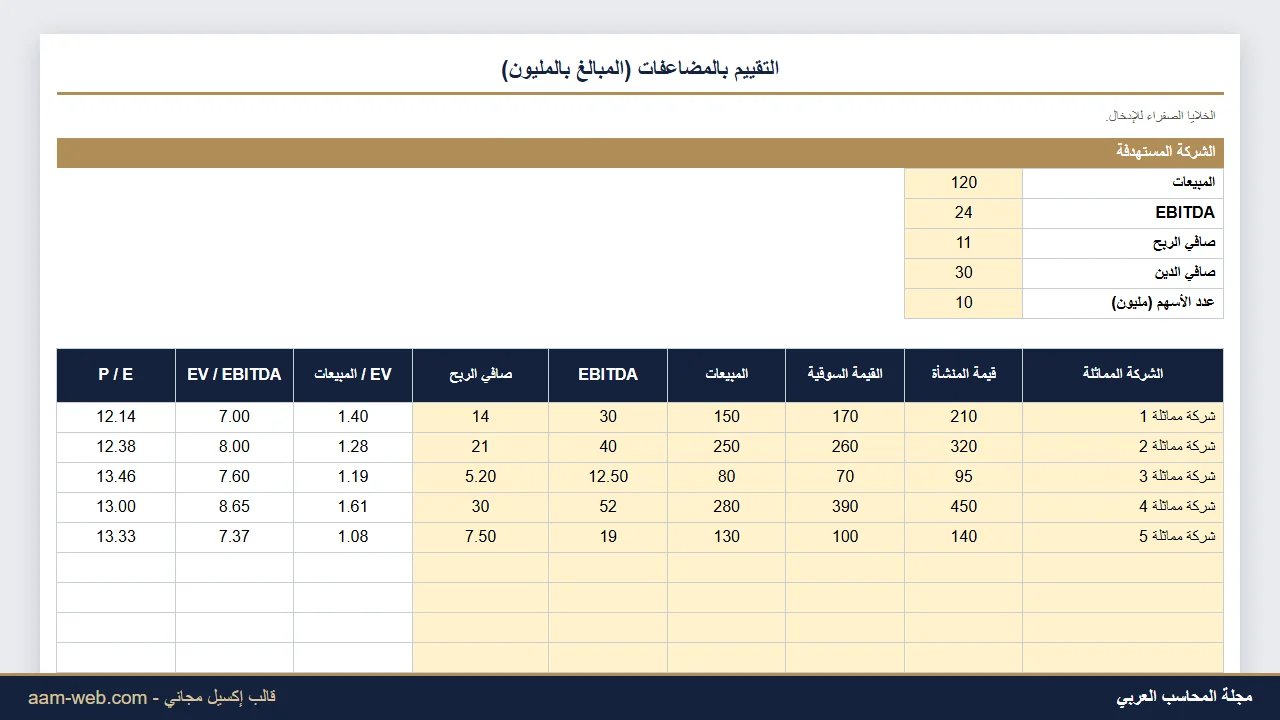Image resolution: width=1280 pixels, height=720 pixels.
Task: Select the P/E value 13.46
Action: tap(116, 477)
